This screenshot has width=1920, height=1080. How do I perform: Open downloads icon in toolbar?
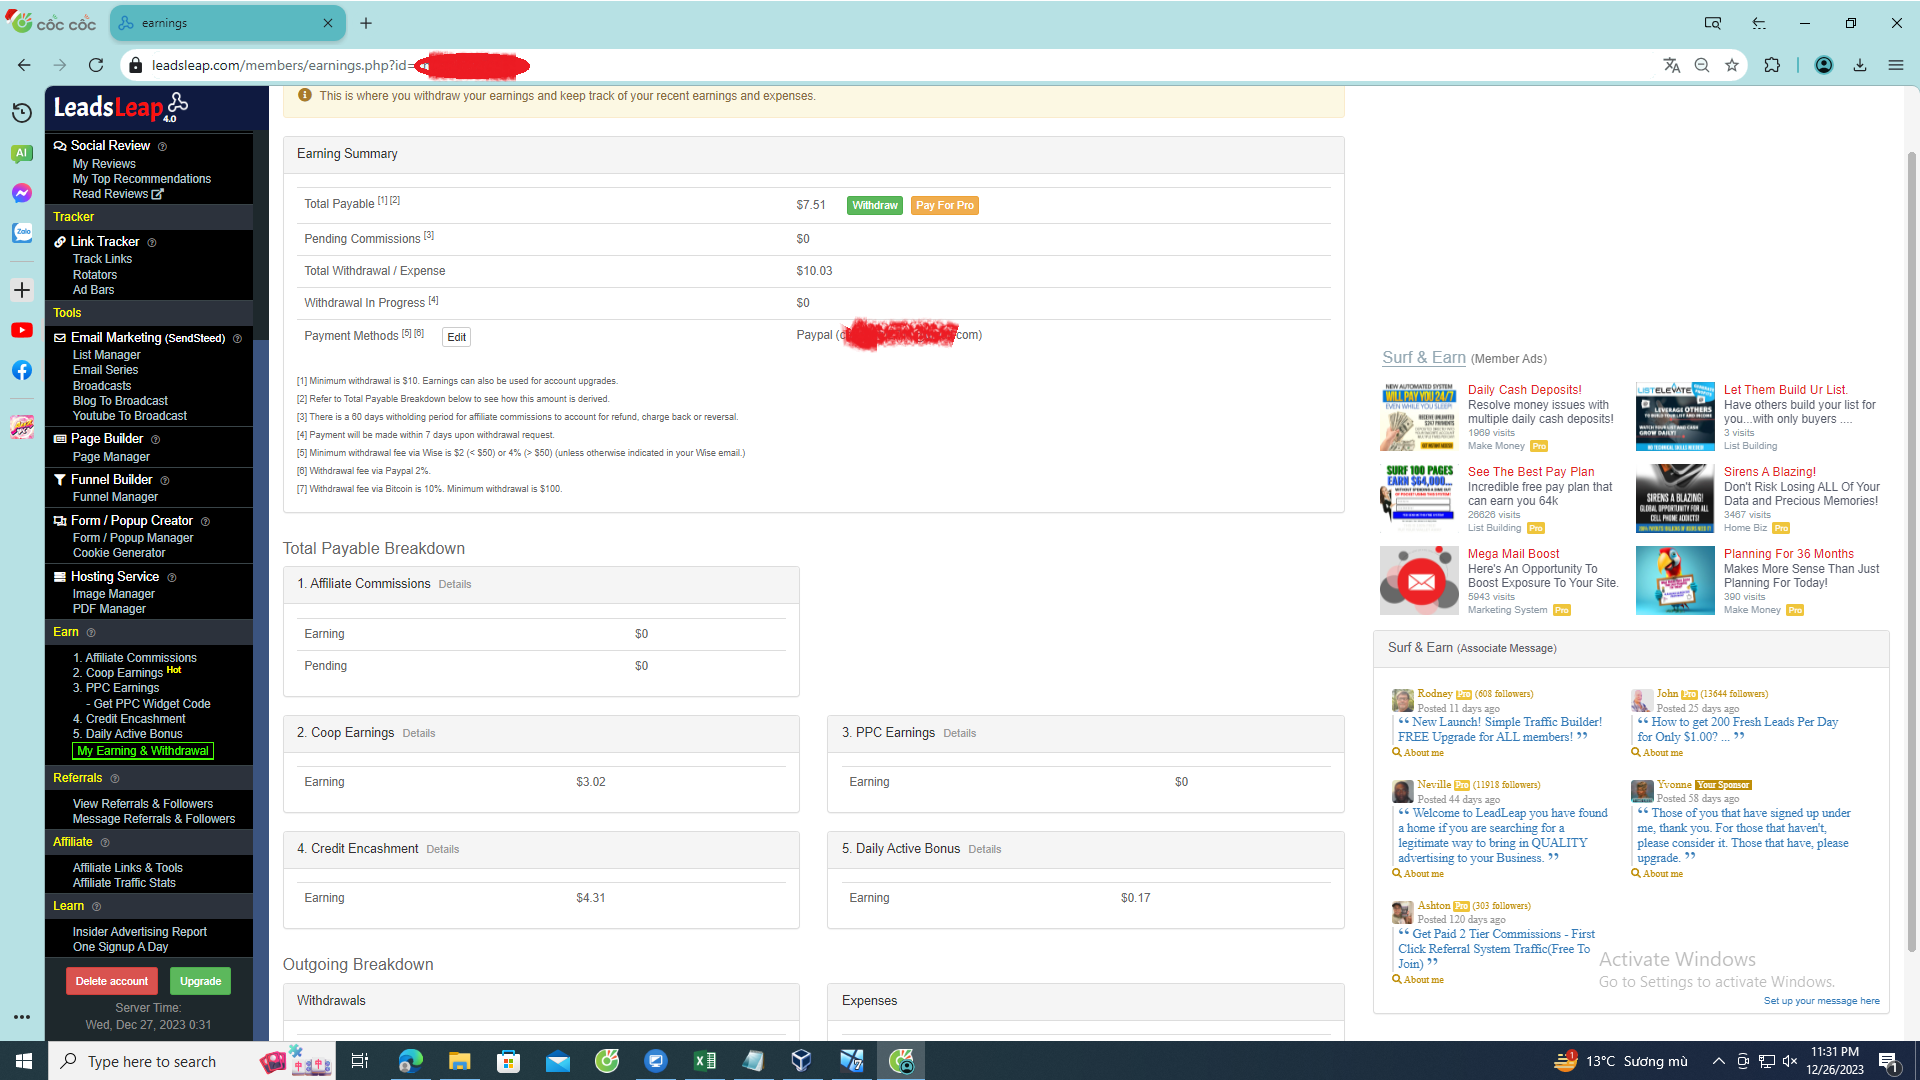pos(1859,65)
